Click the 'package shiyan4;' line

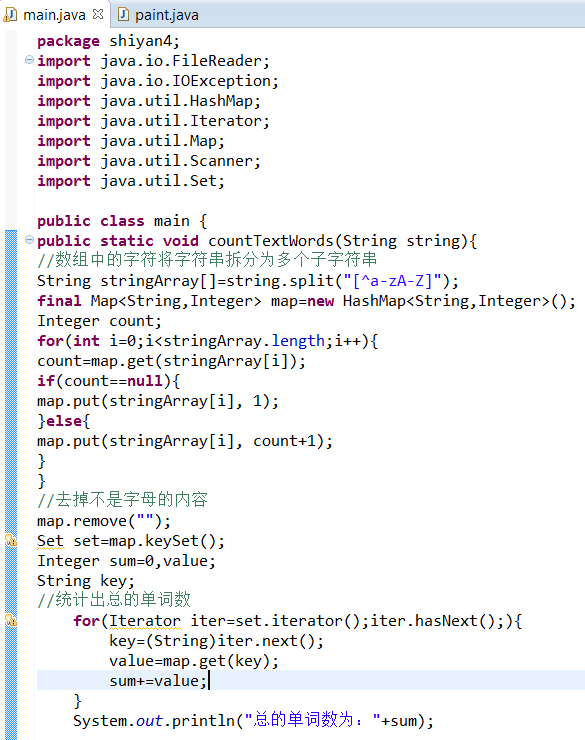point(109,41)
